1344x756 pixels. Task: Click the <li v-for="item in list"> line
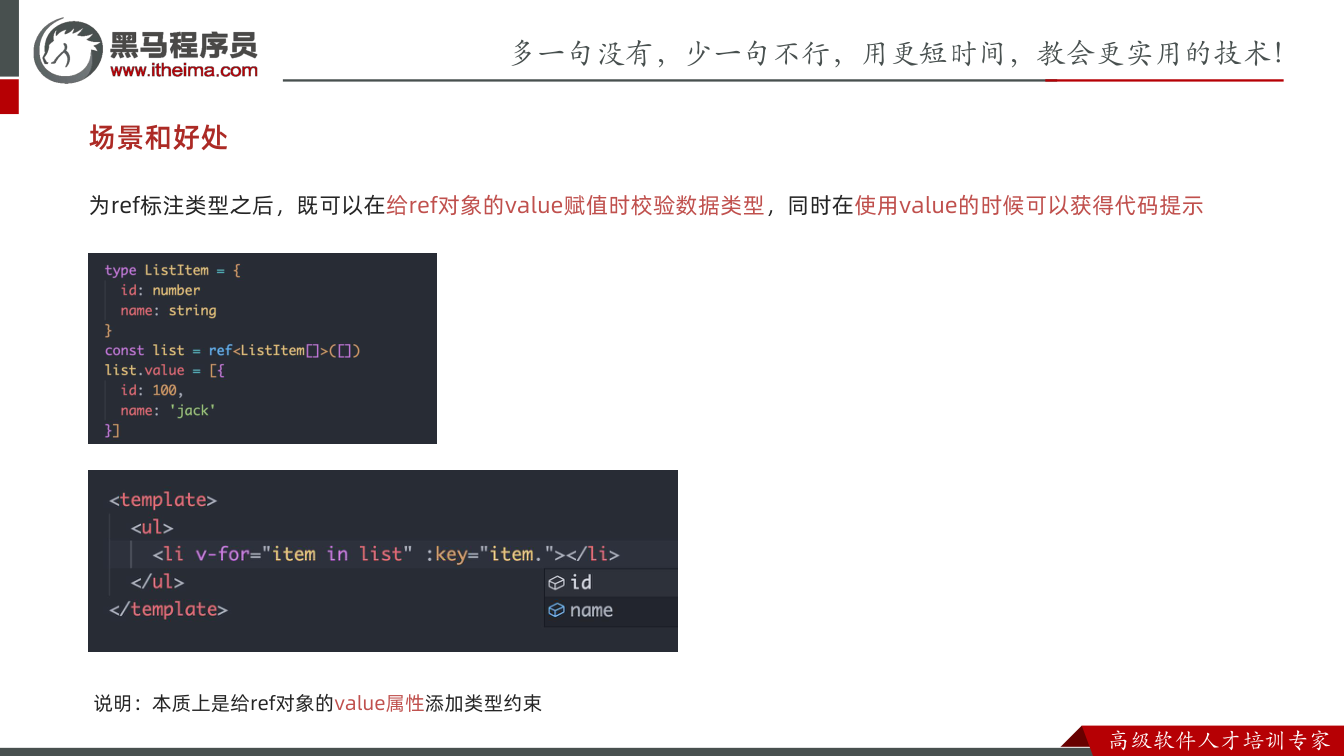point(386,554)
